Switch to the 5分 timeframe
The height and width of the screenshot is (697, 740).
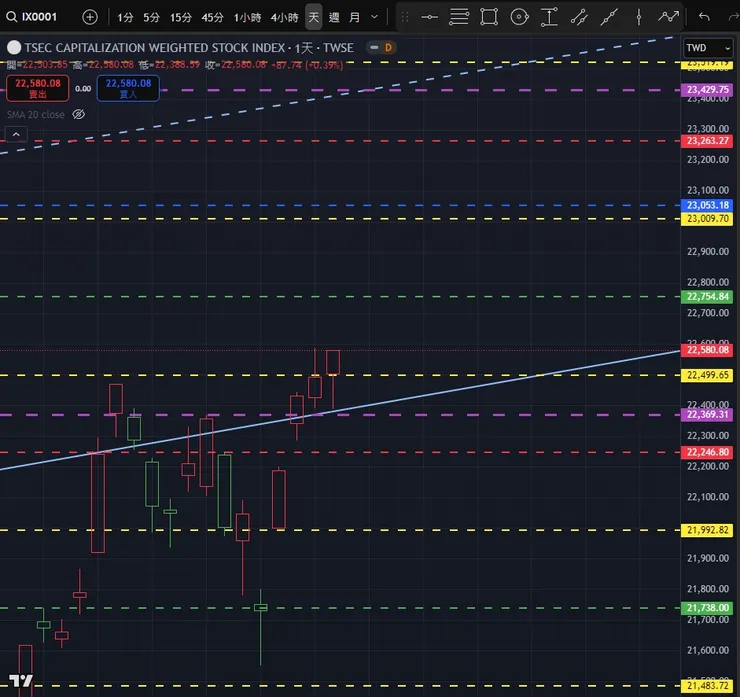(x=151, y=17)
